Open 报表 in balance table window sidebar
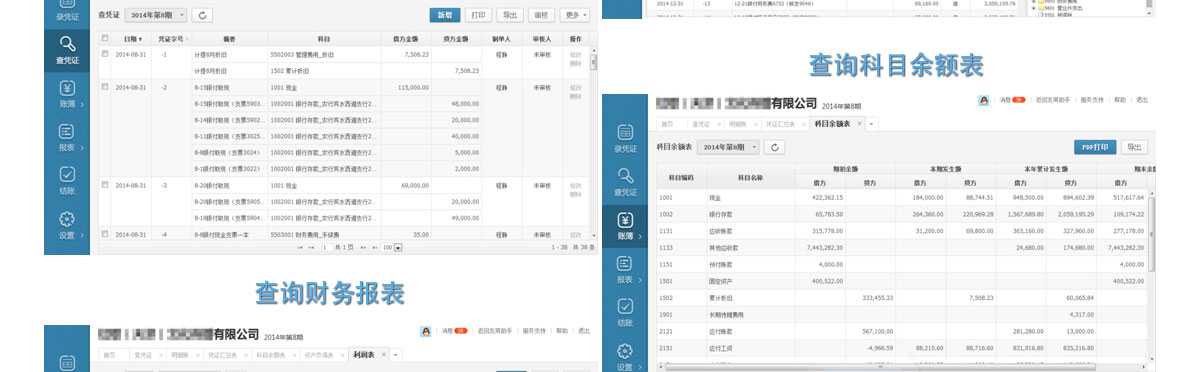This screenshot has height=372, width=1200. [625, 268]
